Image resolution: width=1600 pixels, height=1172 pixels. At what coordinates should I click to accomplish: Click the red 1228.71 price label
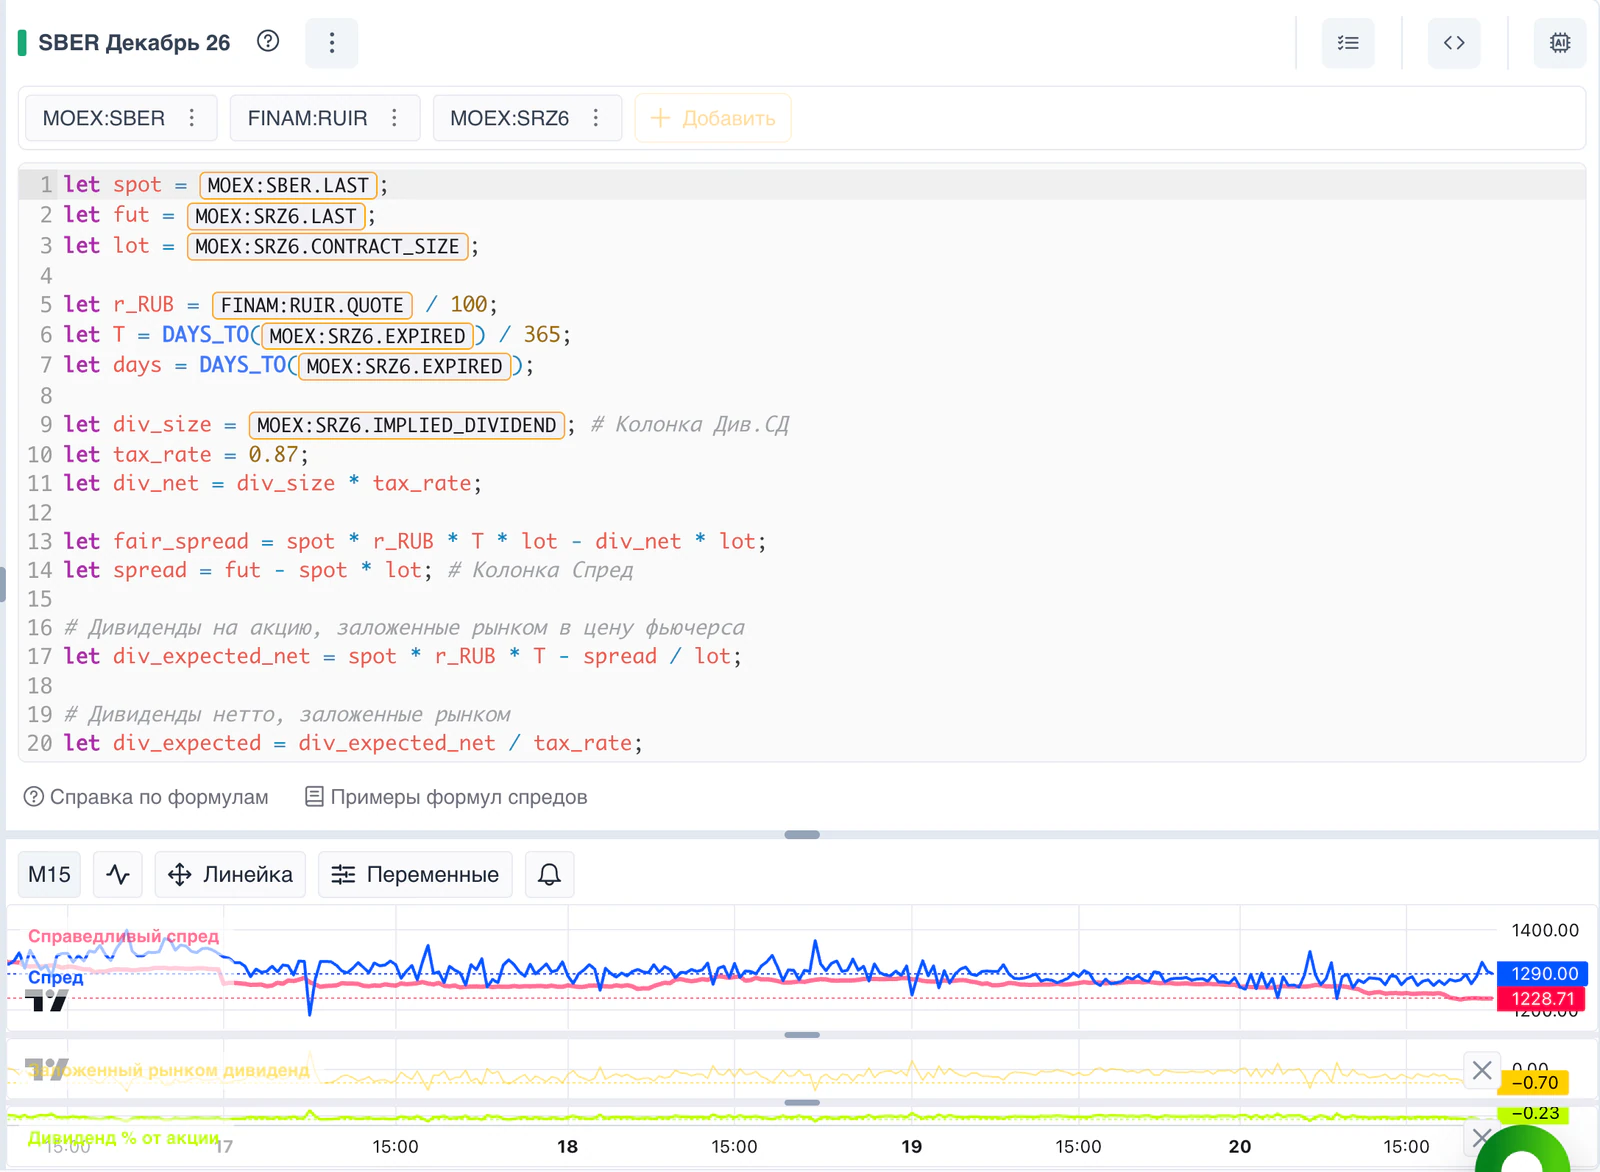1542,998
